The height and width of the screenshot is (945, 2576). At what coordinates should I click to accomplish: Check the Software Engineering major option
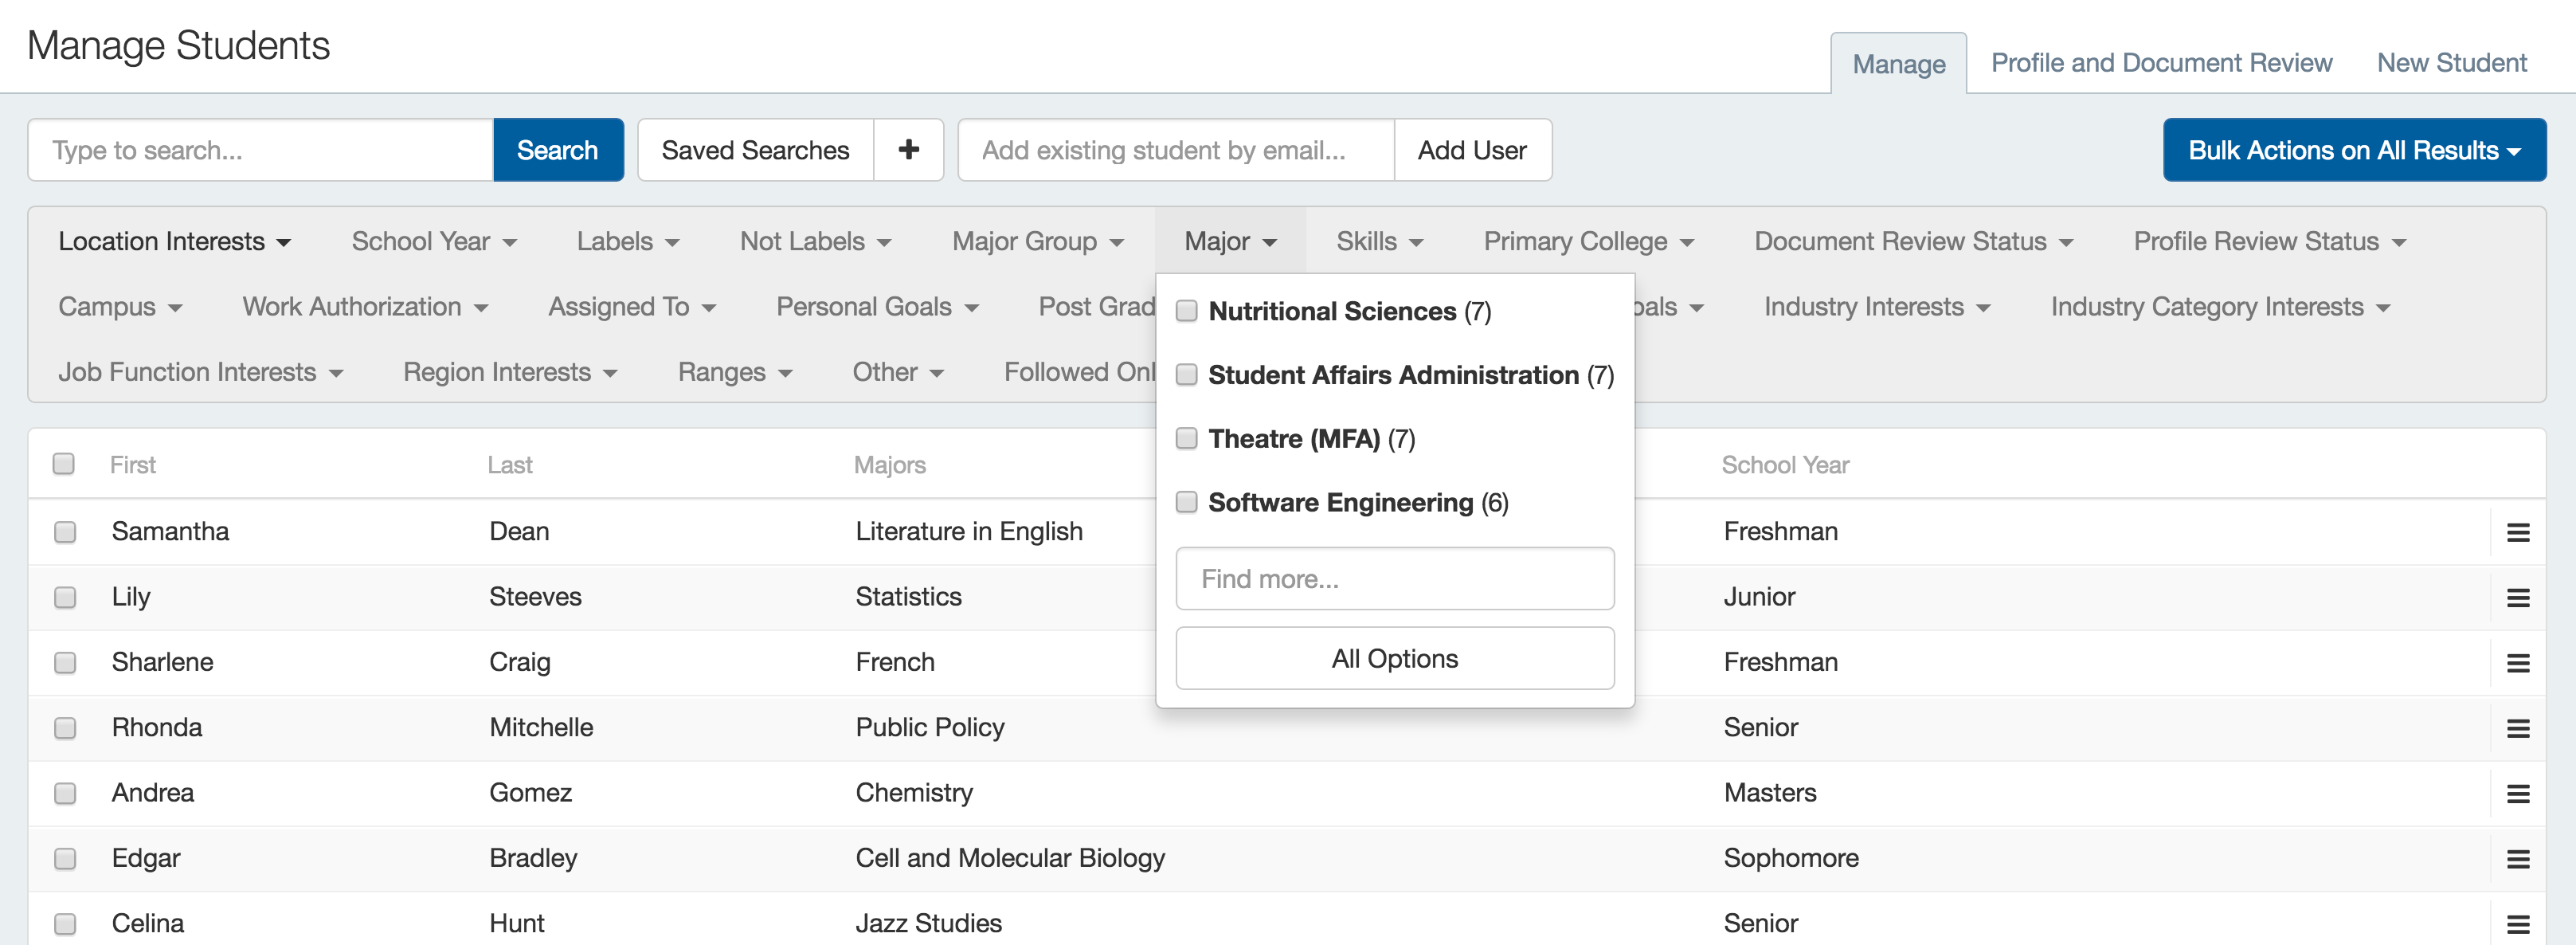coord(1186,502)
